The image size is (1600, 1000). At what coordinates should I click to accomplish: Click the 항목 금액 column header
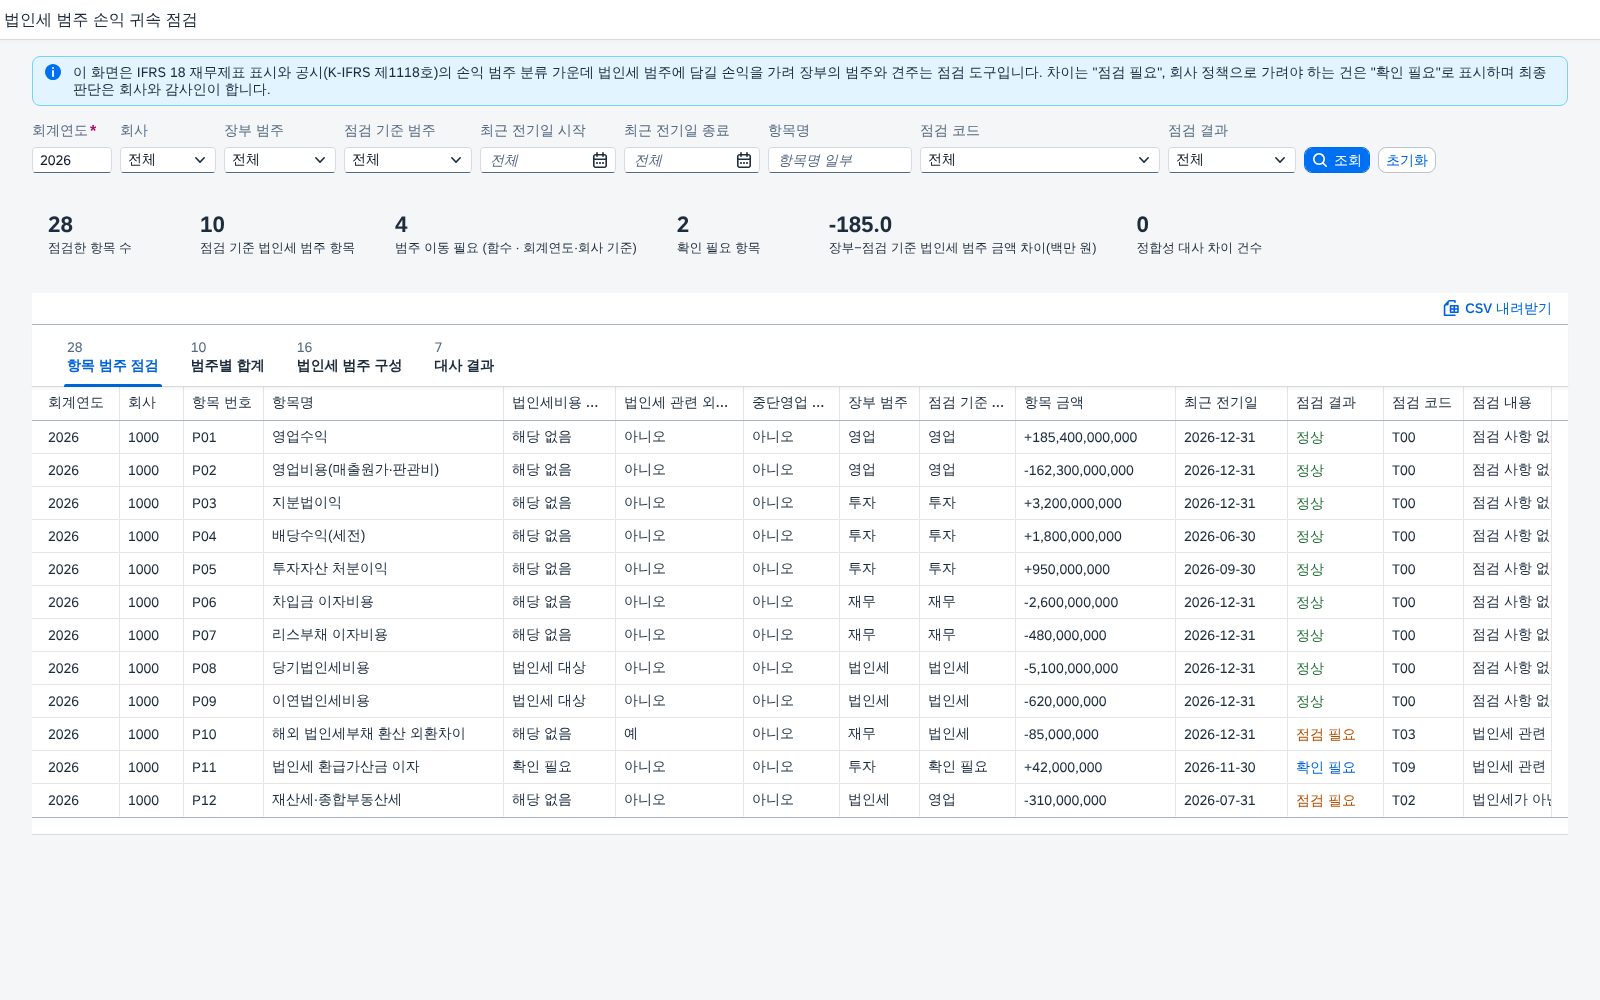(1095, 403)
